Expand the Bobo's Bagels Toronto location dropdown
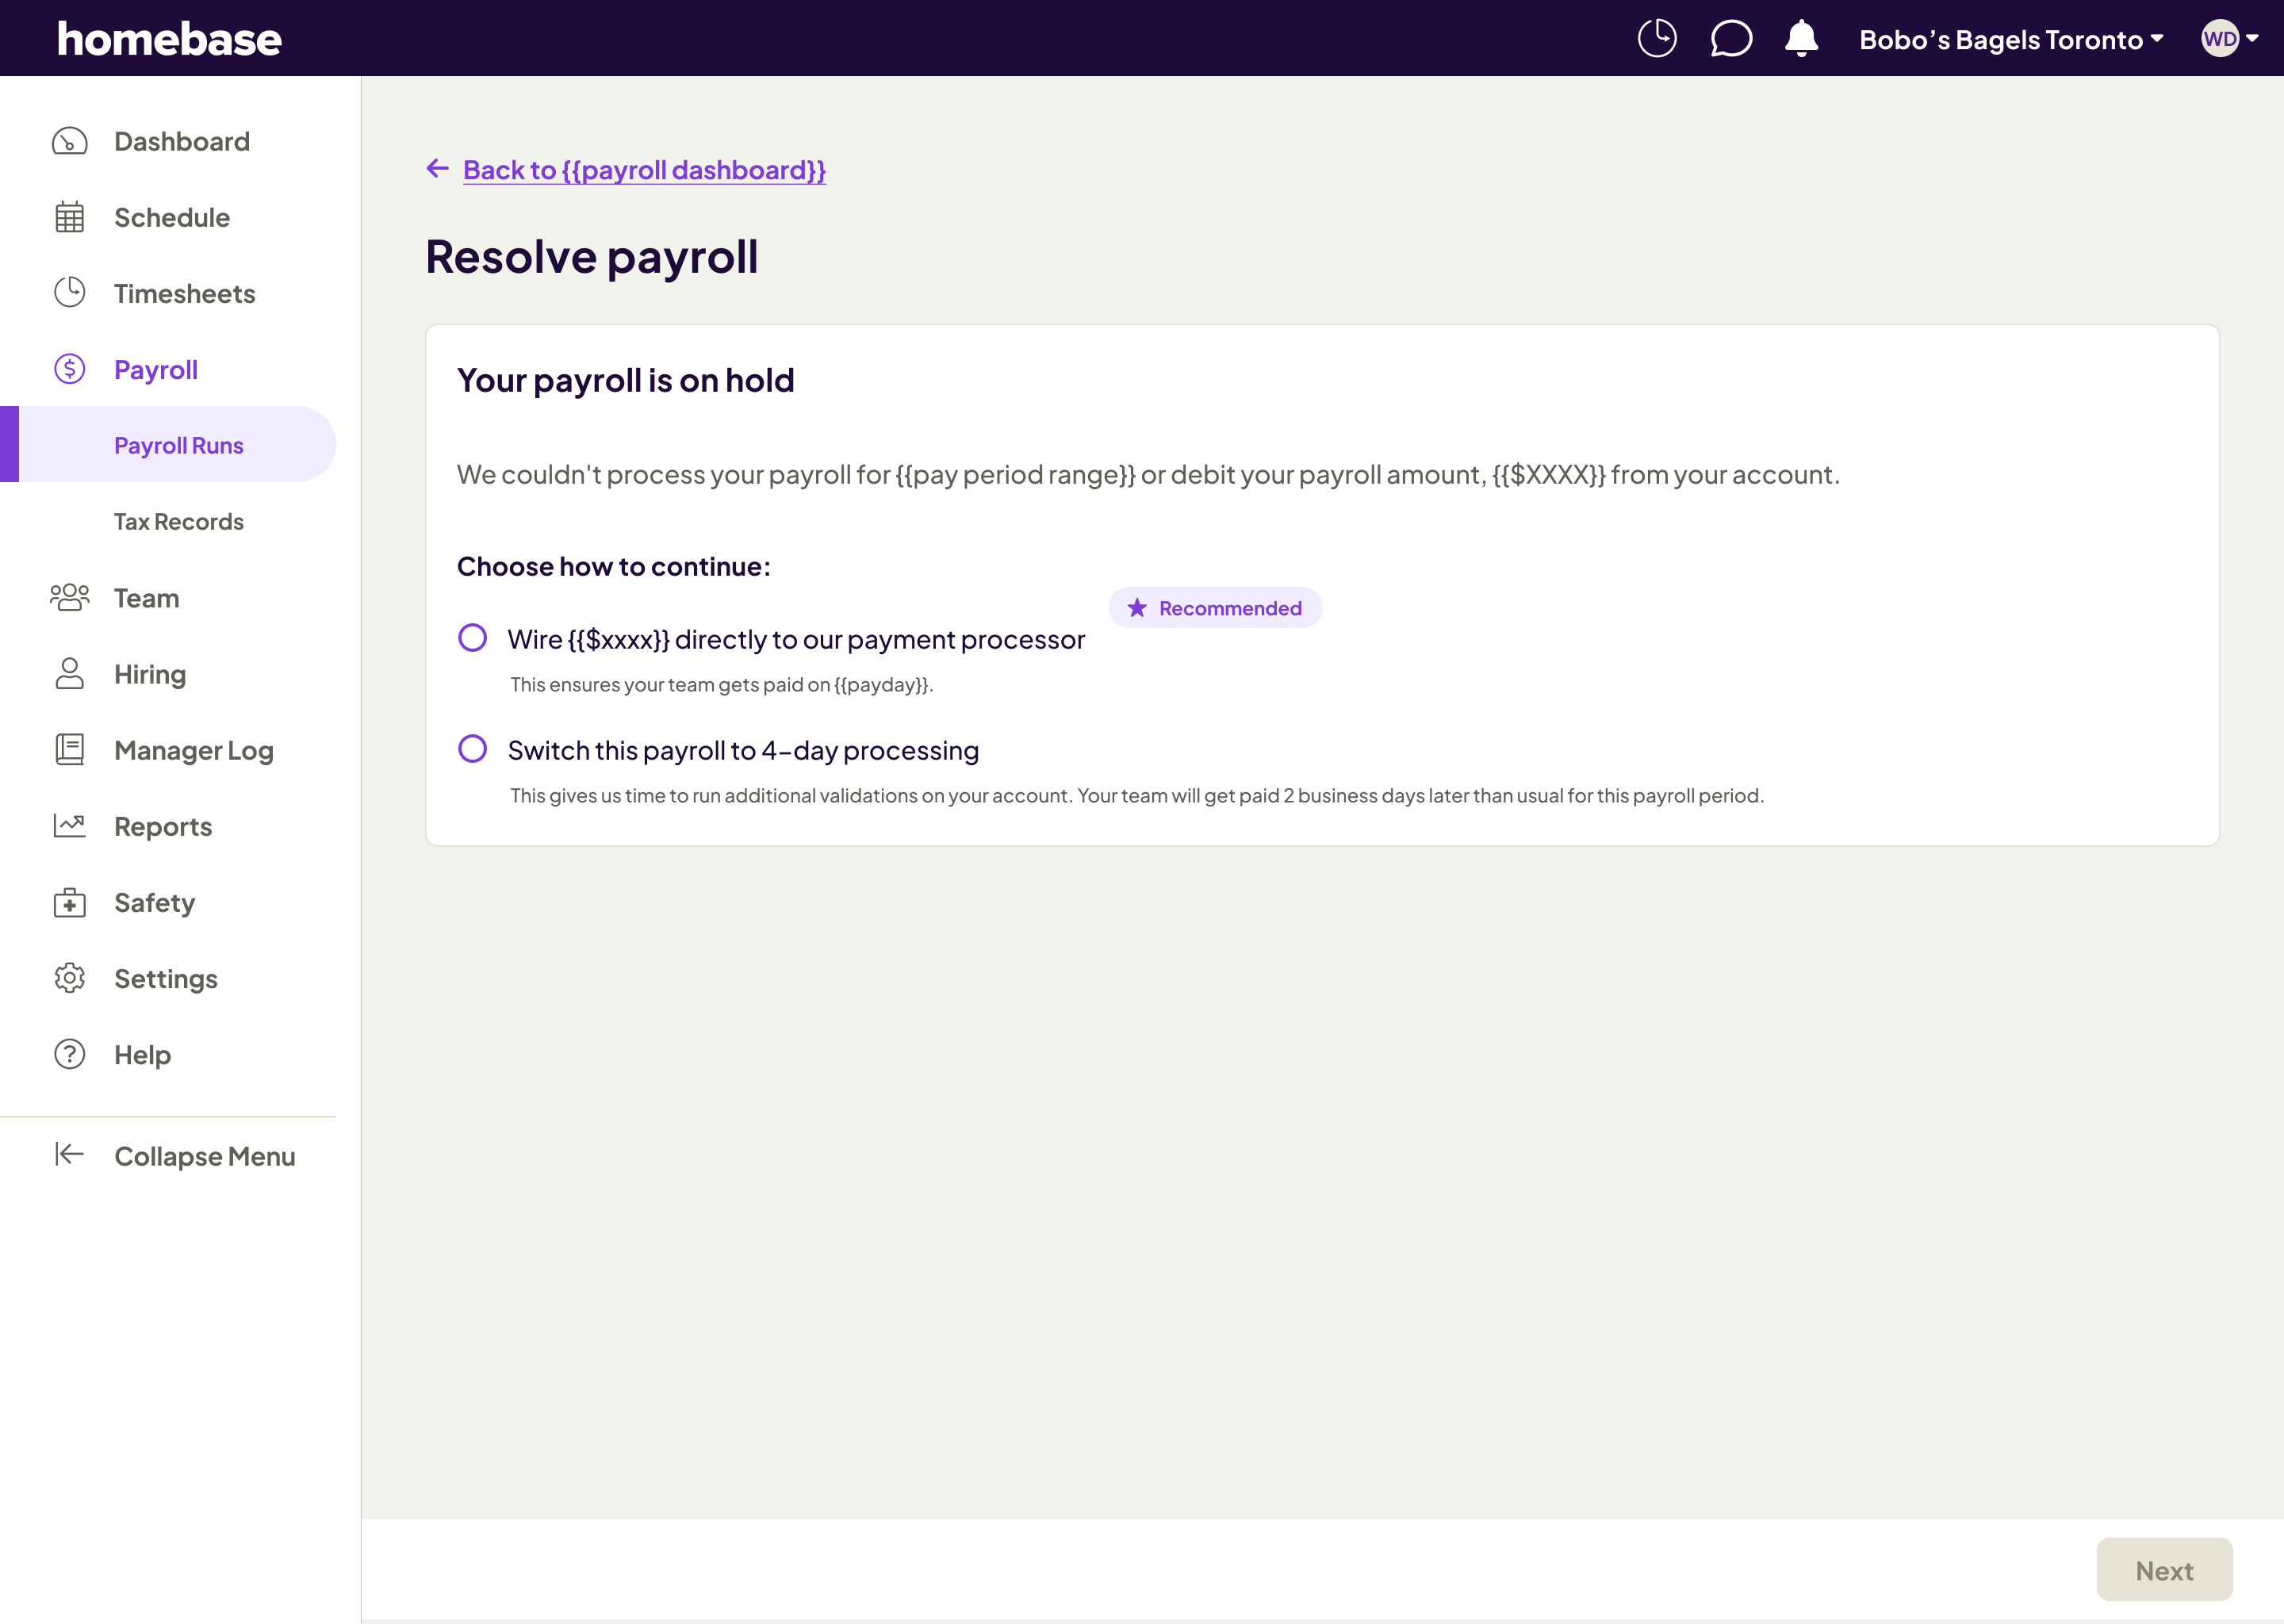The image size is (2284, 1624). pyautogui.click(x=2010, y=40)
